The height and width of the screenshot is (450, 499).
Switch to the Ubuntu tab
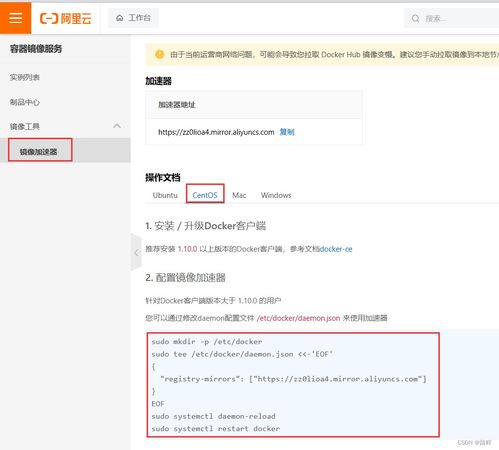(165, 195)
